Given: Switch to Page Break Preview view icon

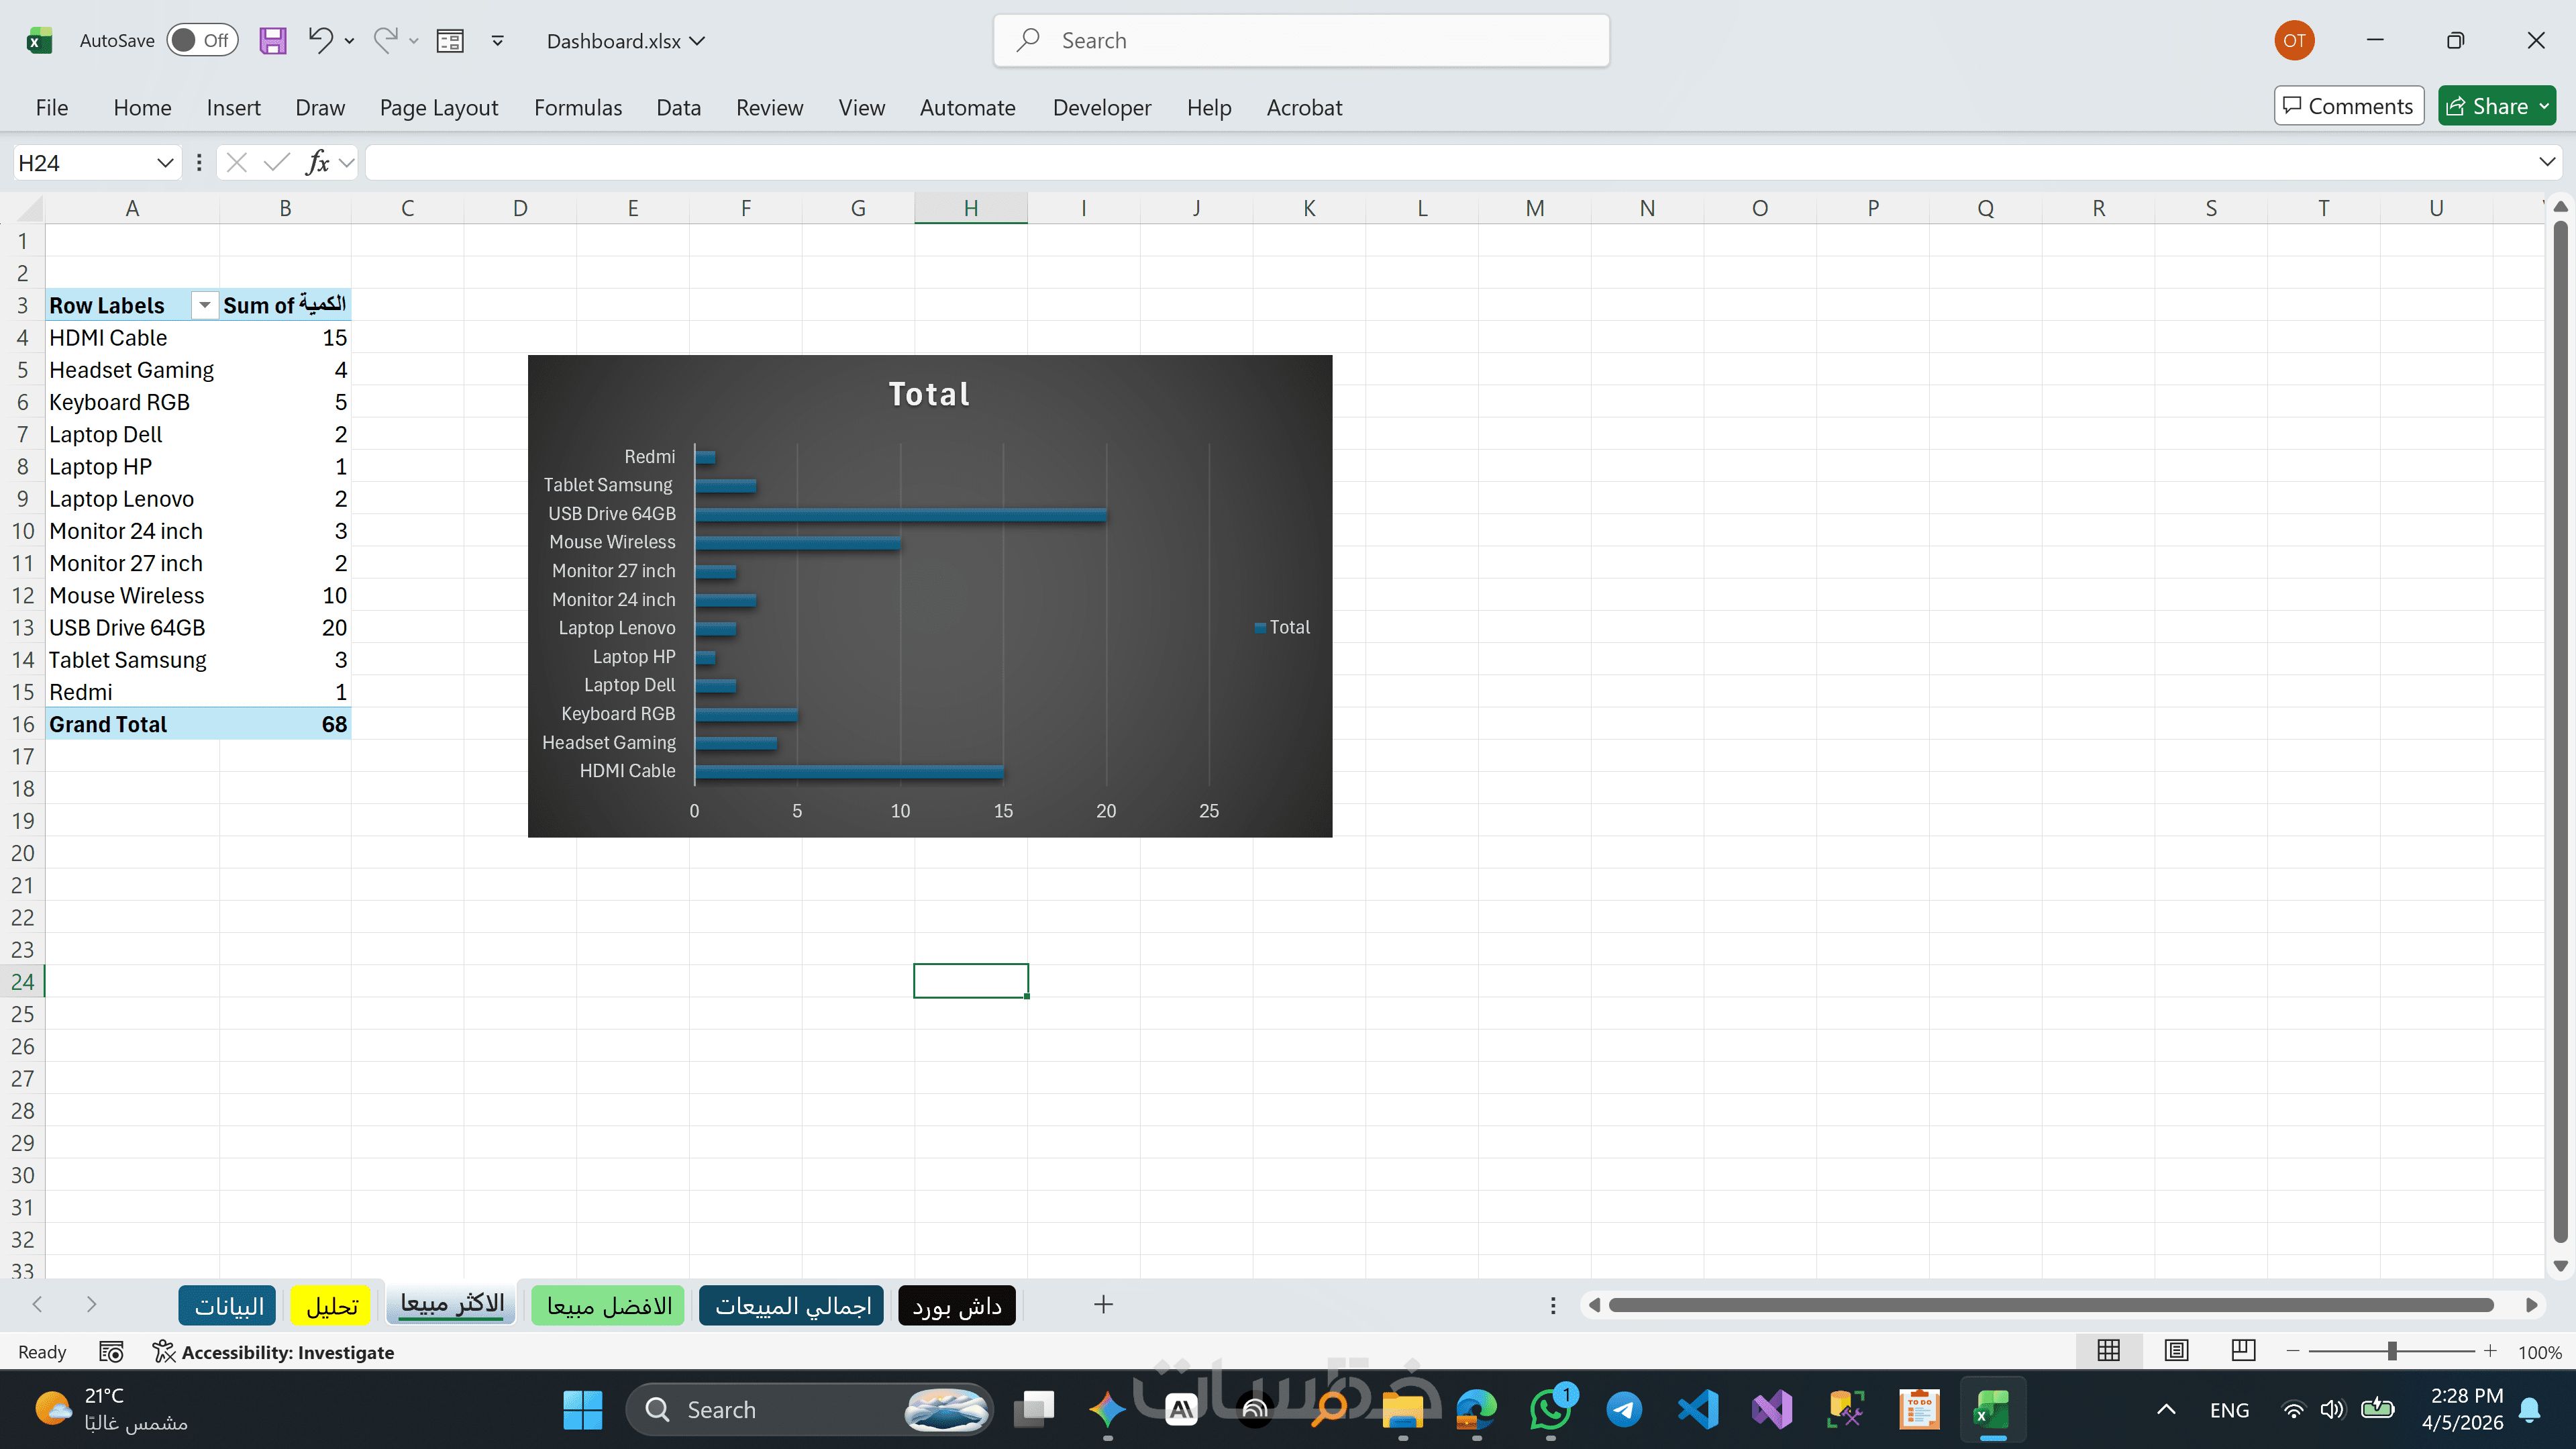Looking at the screenshot, I should [2243, 1351].
